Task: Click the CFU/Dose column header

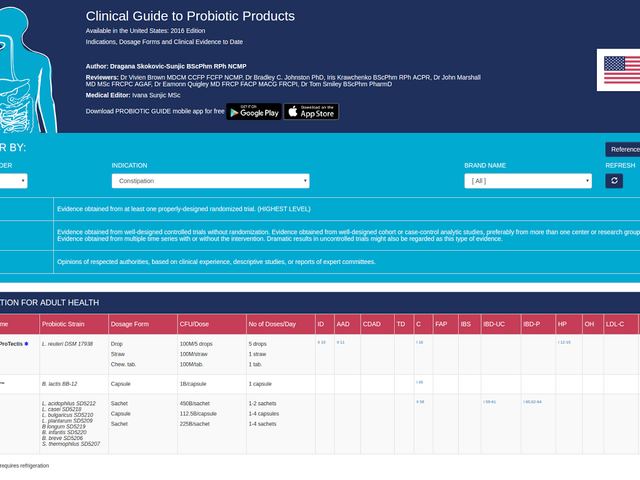Action: pyautogui.click(x=194, y=324)
